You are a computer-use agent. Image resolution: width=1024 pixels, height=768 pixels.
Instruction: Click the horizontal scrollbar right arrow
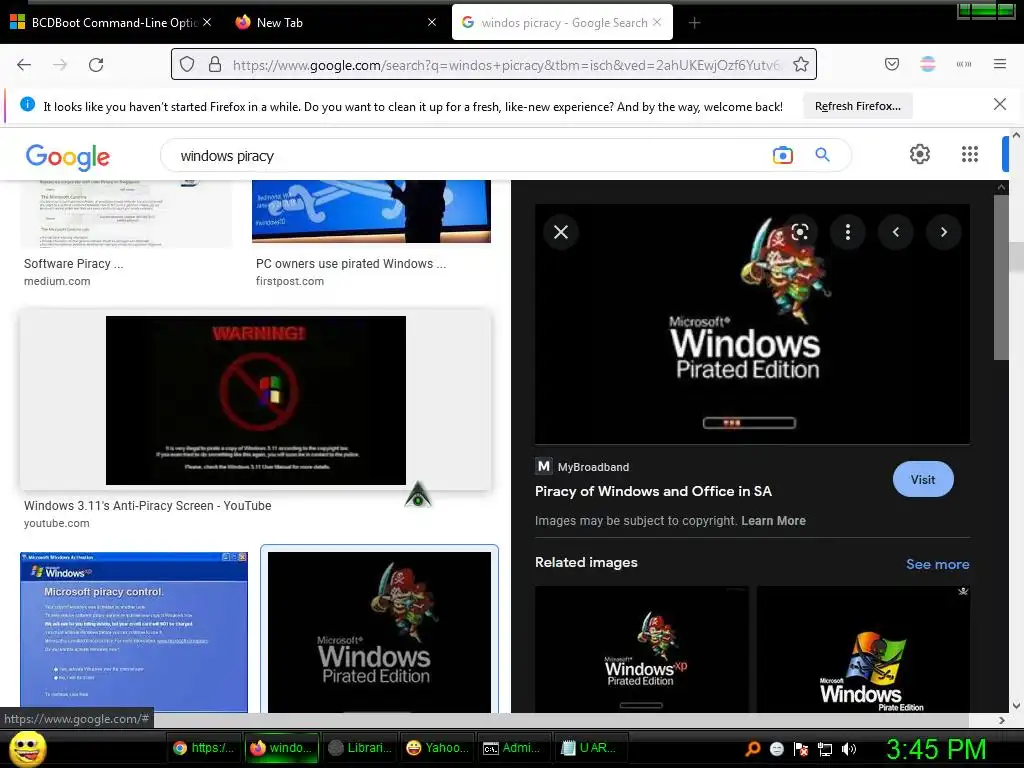coord(1002,720)
